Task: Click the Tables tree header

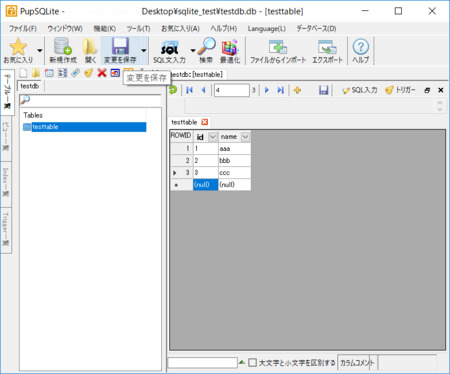Action: tap(33, 115)
